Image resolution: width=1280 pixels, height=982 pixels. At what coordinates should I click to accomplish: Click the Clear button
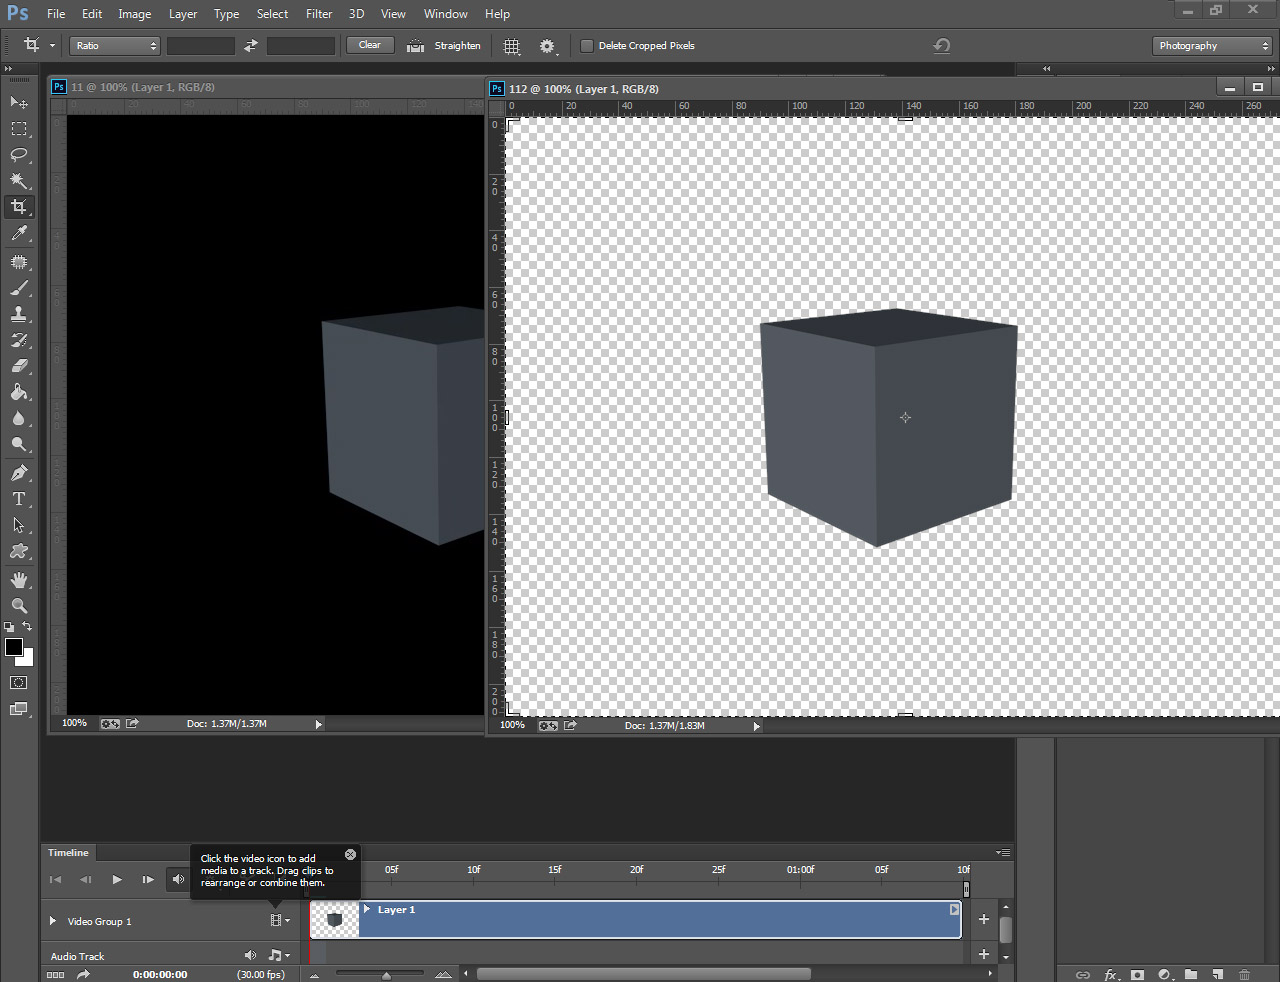click(369, 45)
